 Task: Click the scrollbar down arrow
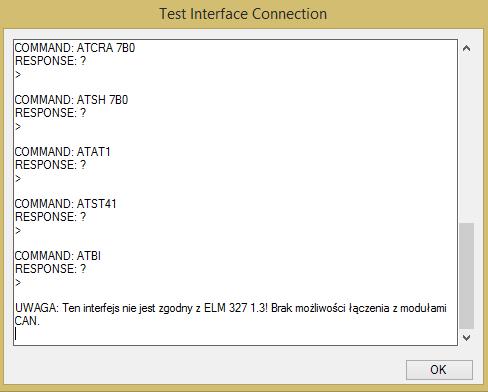(467, 337)
